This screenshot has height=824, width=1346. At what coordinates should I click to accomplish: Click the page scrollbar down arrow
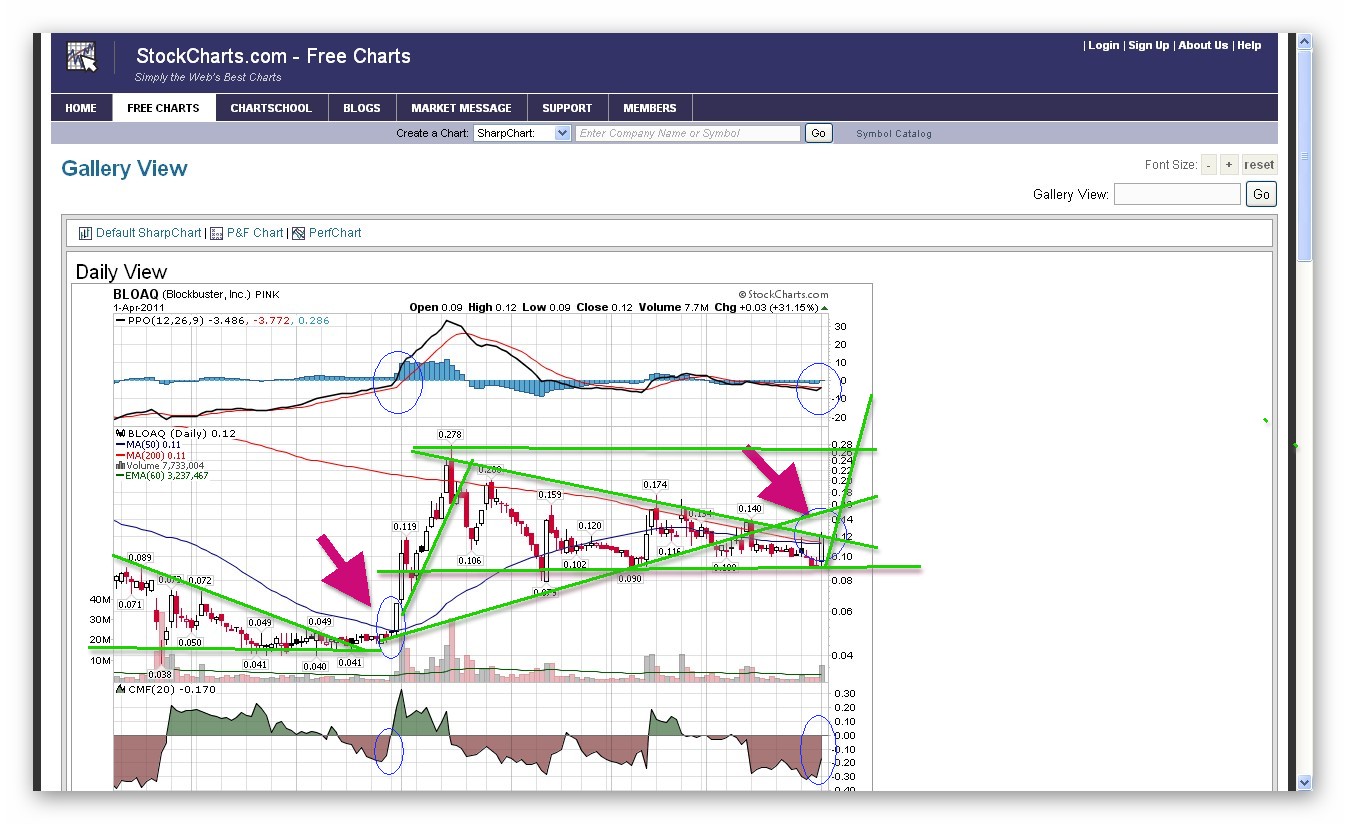1304,782
